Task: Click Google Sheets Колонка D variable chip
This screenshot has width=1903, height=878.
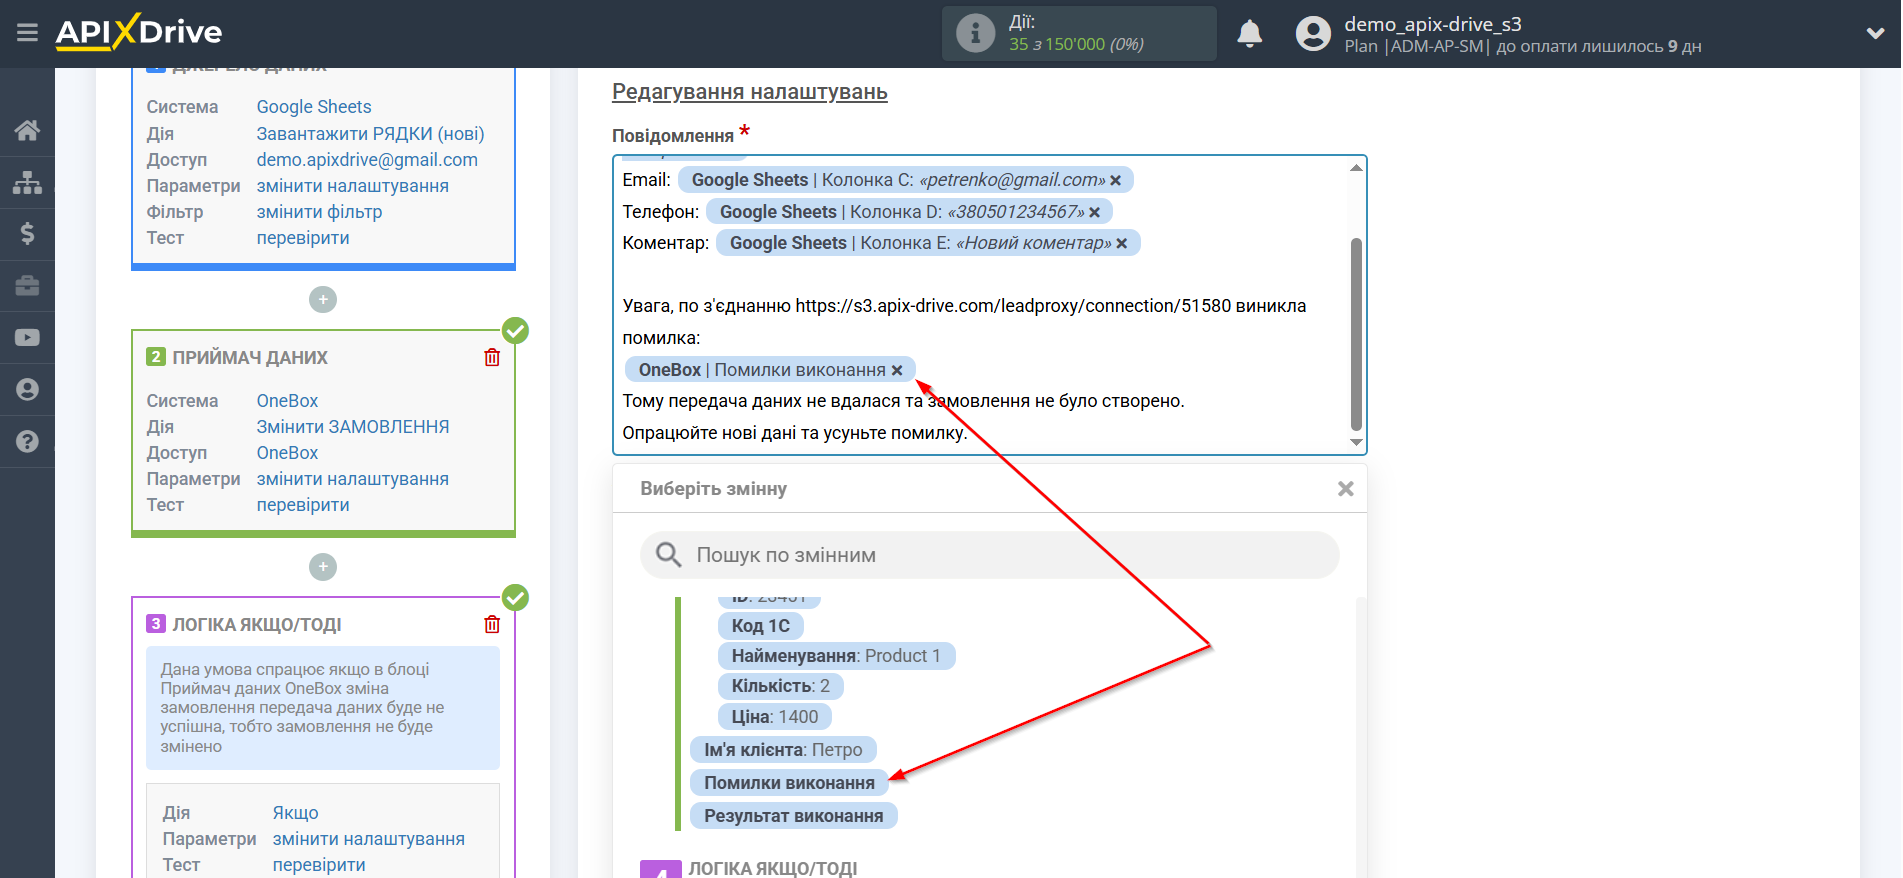Action: point(909,212)
